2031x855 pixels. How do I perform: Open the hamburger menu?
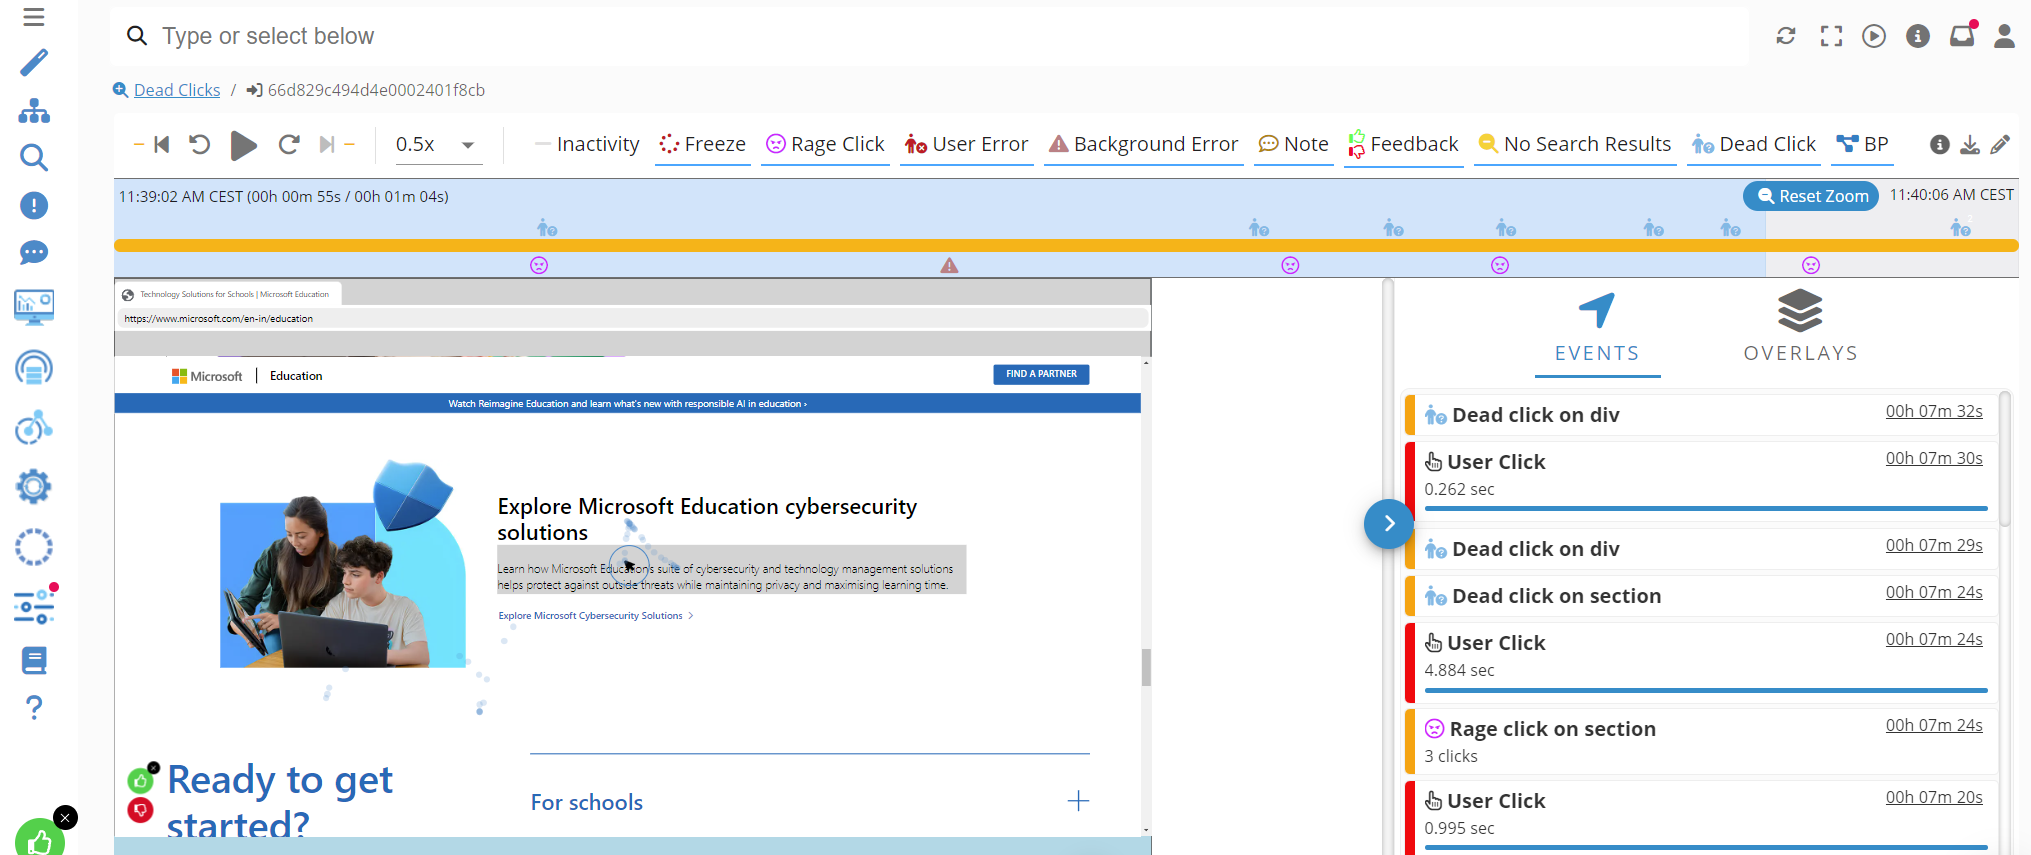(x=34, y=17)
